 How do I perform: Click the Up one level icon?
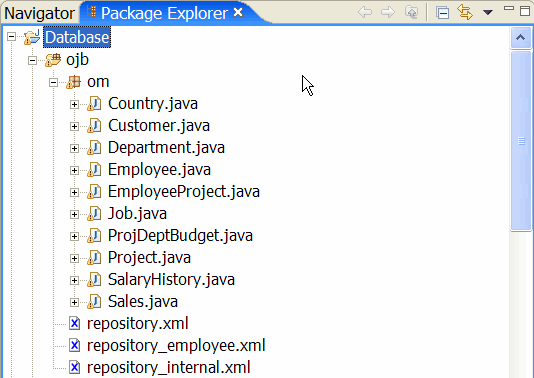(411, 13)
